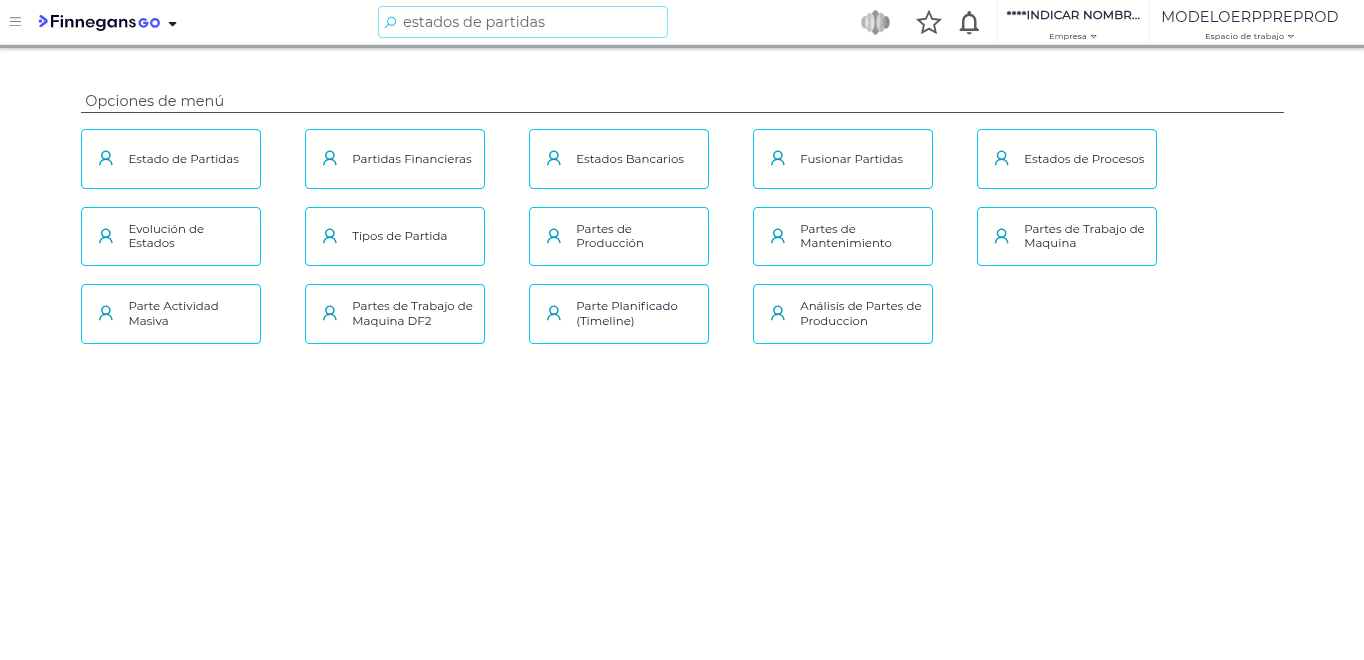The width and height of the screenshot is (1364, 660).
Task: Open Partes de Producción tile
Action: [619, 237]
